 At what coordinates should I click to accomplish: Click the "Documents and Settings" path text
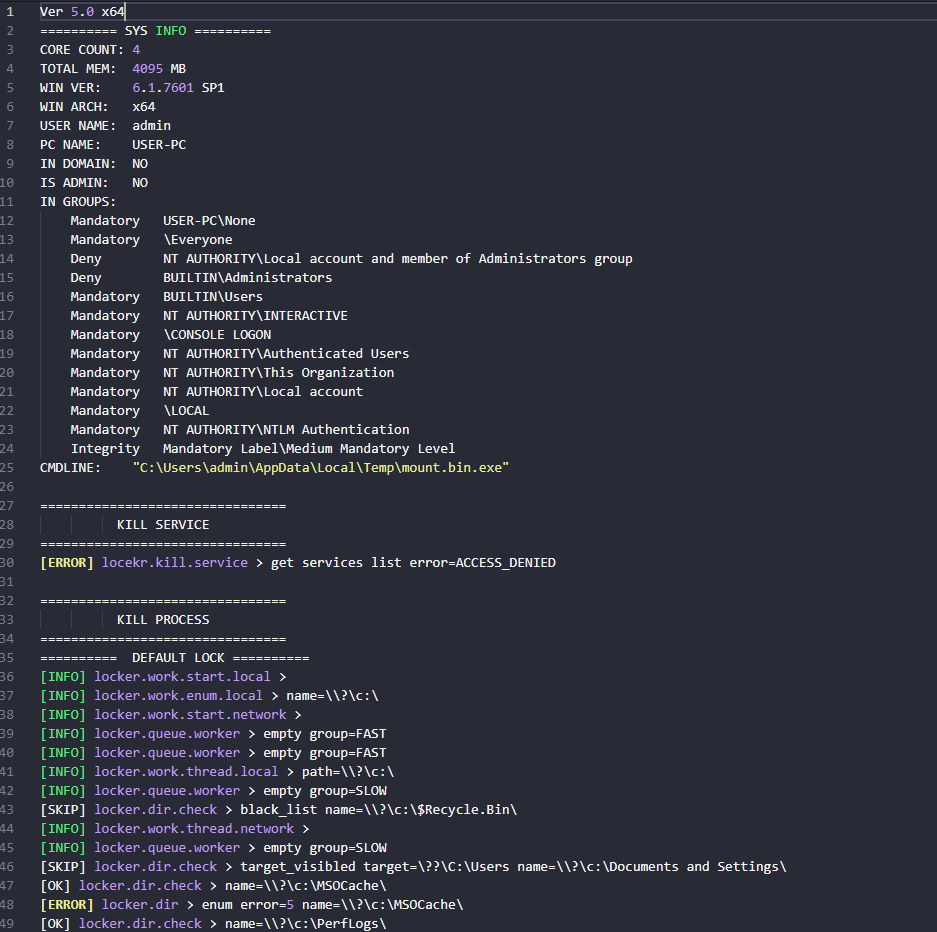[693, 867]
